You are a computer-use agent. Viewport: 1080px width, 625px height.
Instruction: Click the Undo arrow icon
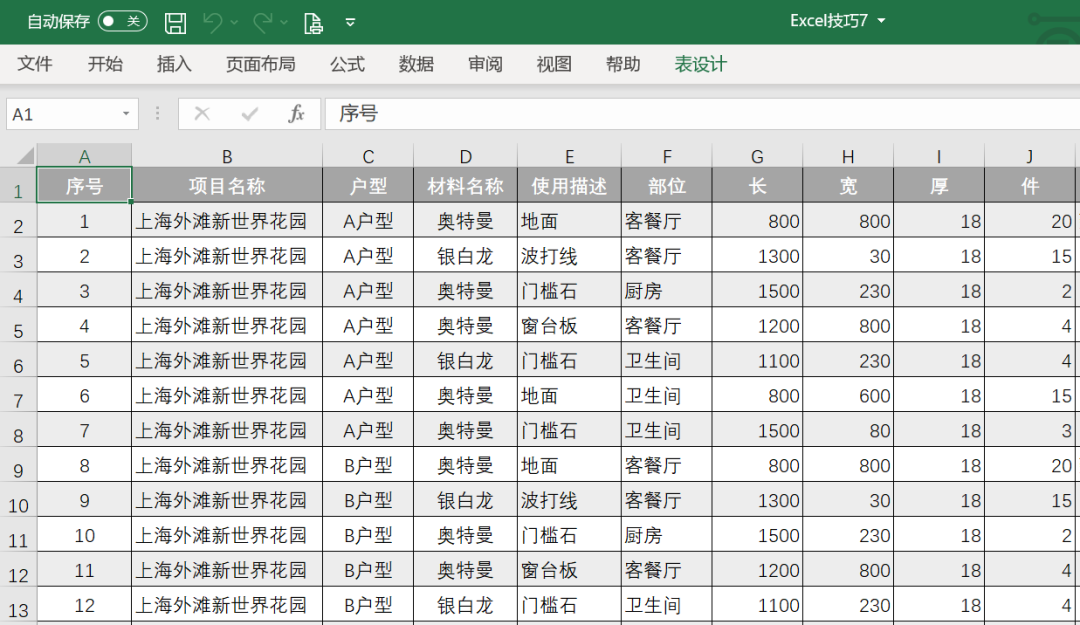coord(212,22)
